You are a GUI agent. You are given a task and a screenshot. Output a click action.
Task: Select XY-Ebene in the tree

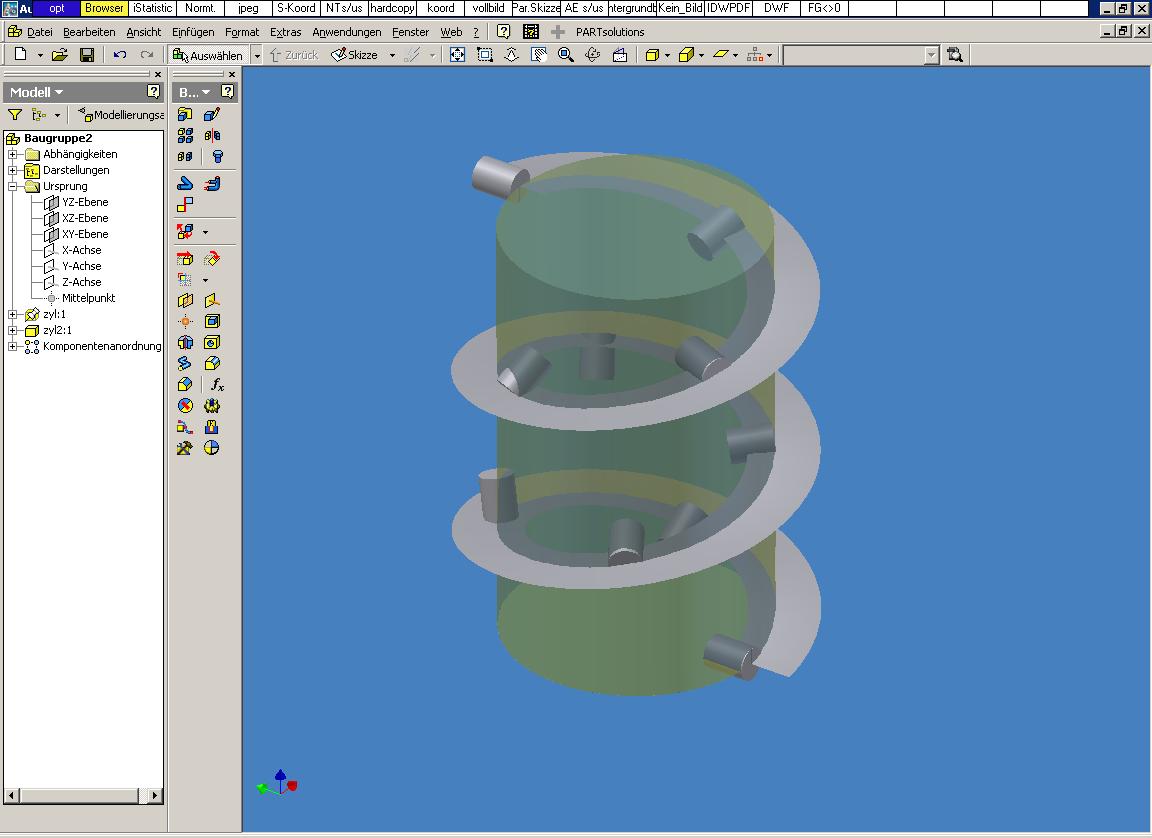[84, 234]
